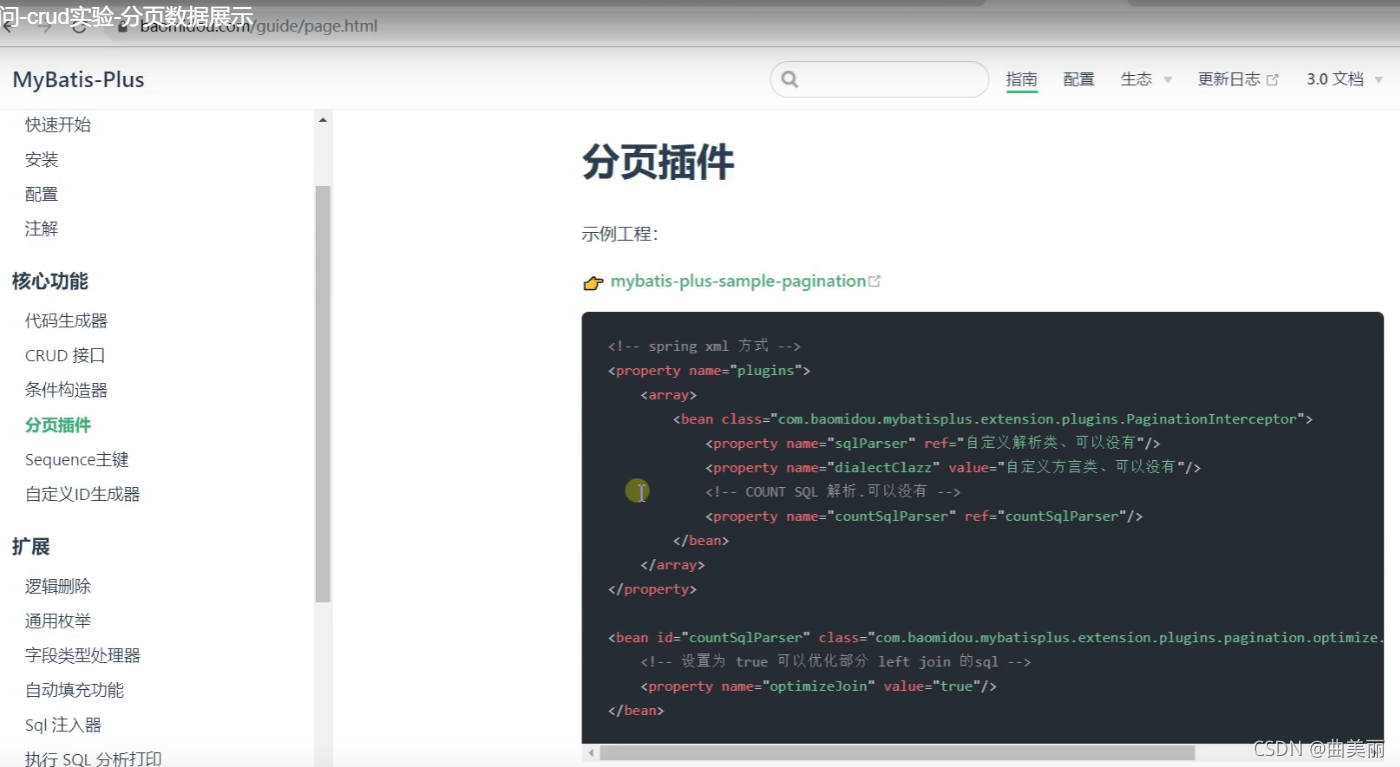Open 通用枚举 in sidebar
The width and height of the screenshot is (1400, 767).
[58, 621]
